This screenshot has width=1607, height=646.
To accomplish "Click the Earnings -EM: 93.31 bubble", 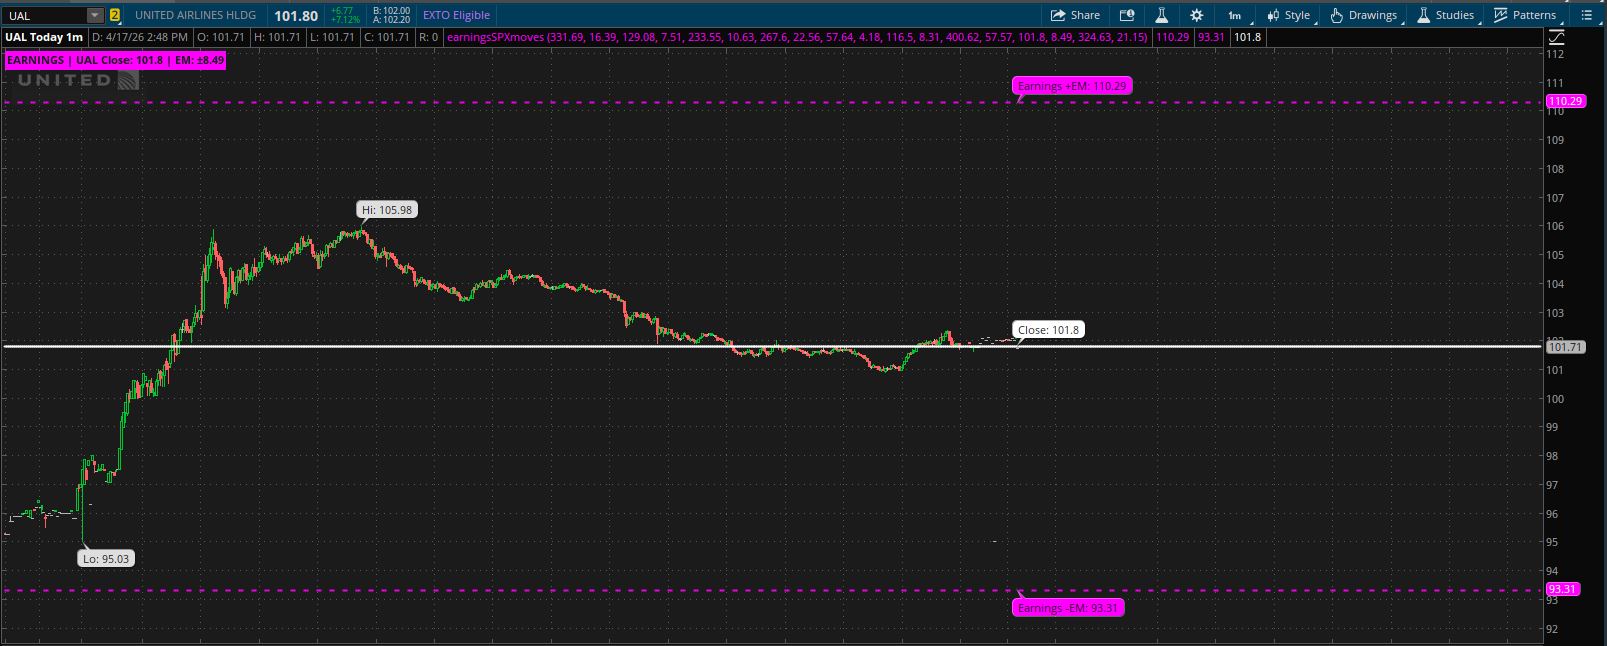I will [x=1068, y=608].
